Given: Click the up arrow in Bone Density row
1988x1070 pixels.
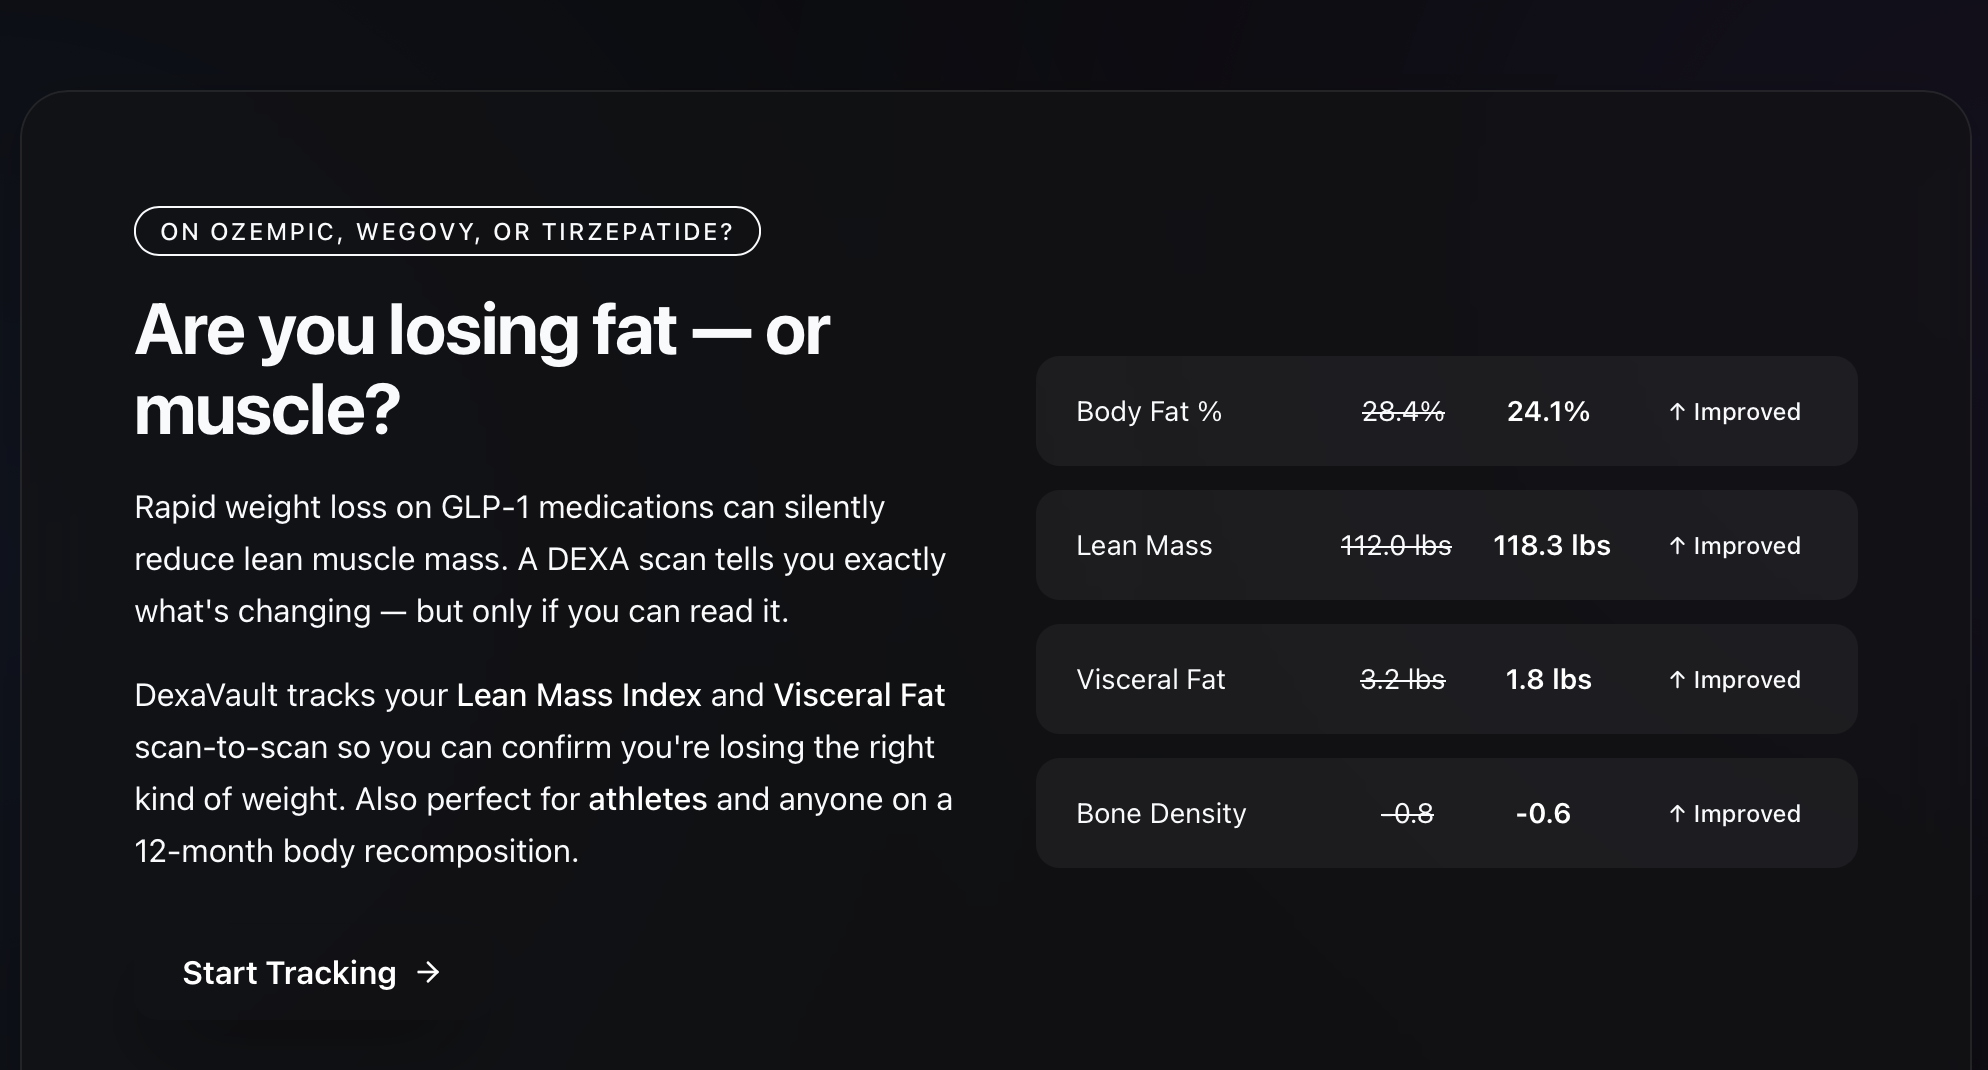Looking at the screenshot, I should pyautogui.click(x=1677, y=814).
